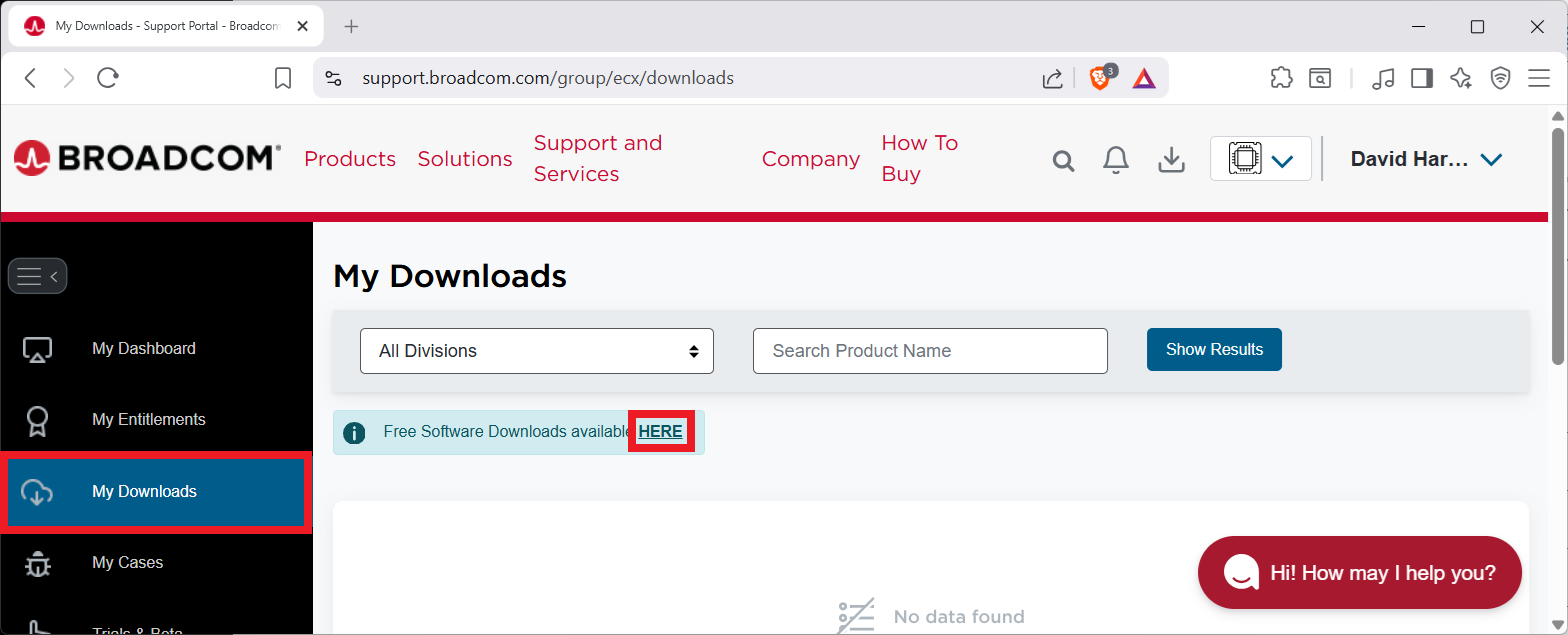Open the browser extensions puzzle icon
Image resolution: width=1568 pixels, height=635 pixels.
click(1281, 78)
